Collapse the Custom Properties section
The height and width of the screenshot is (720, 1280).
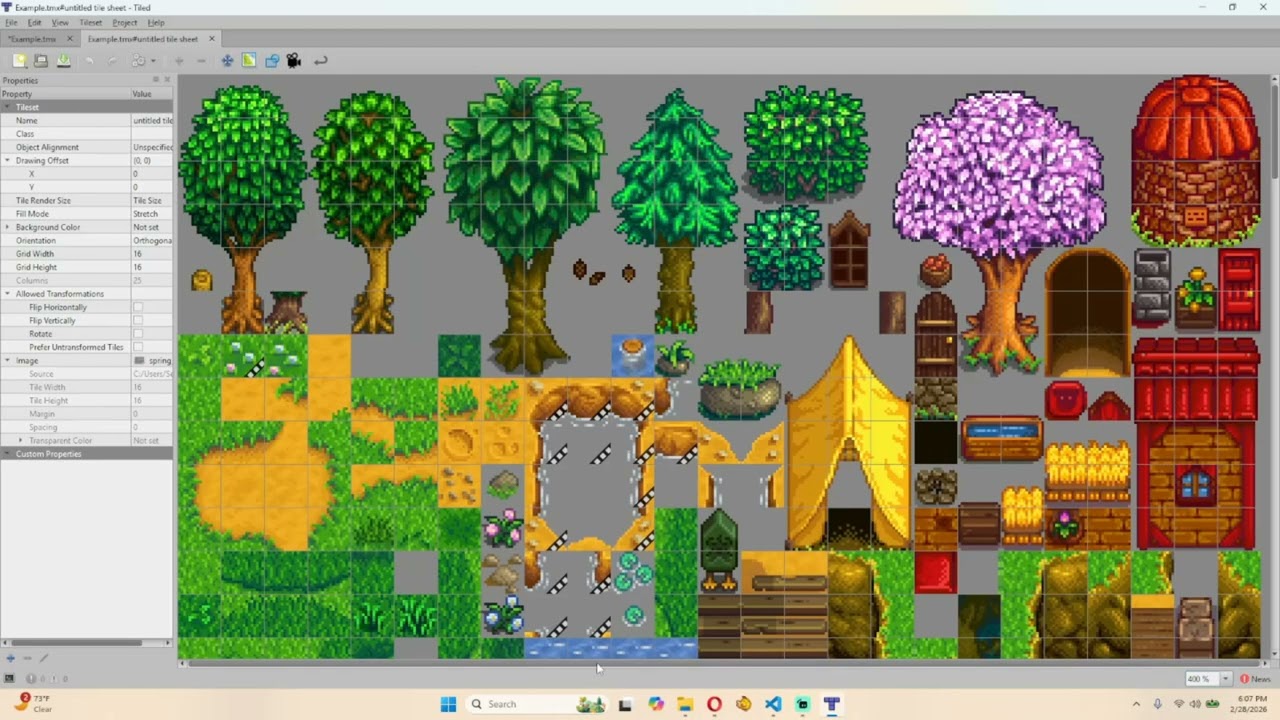7,454
